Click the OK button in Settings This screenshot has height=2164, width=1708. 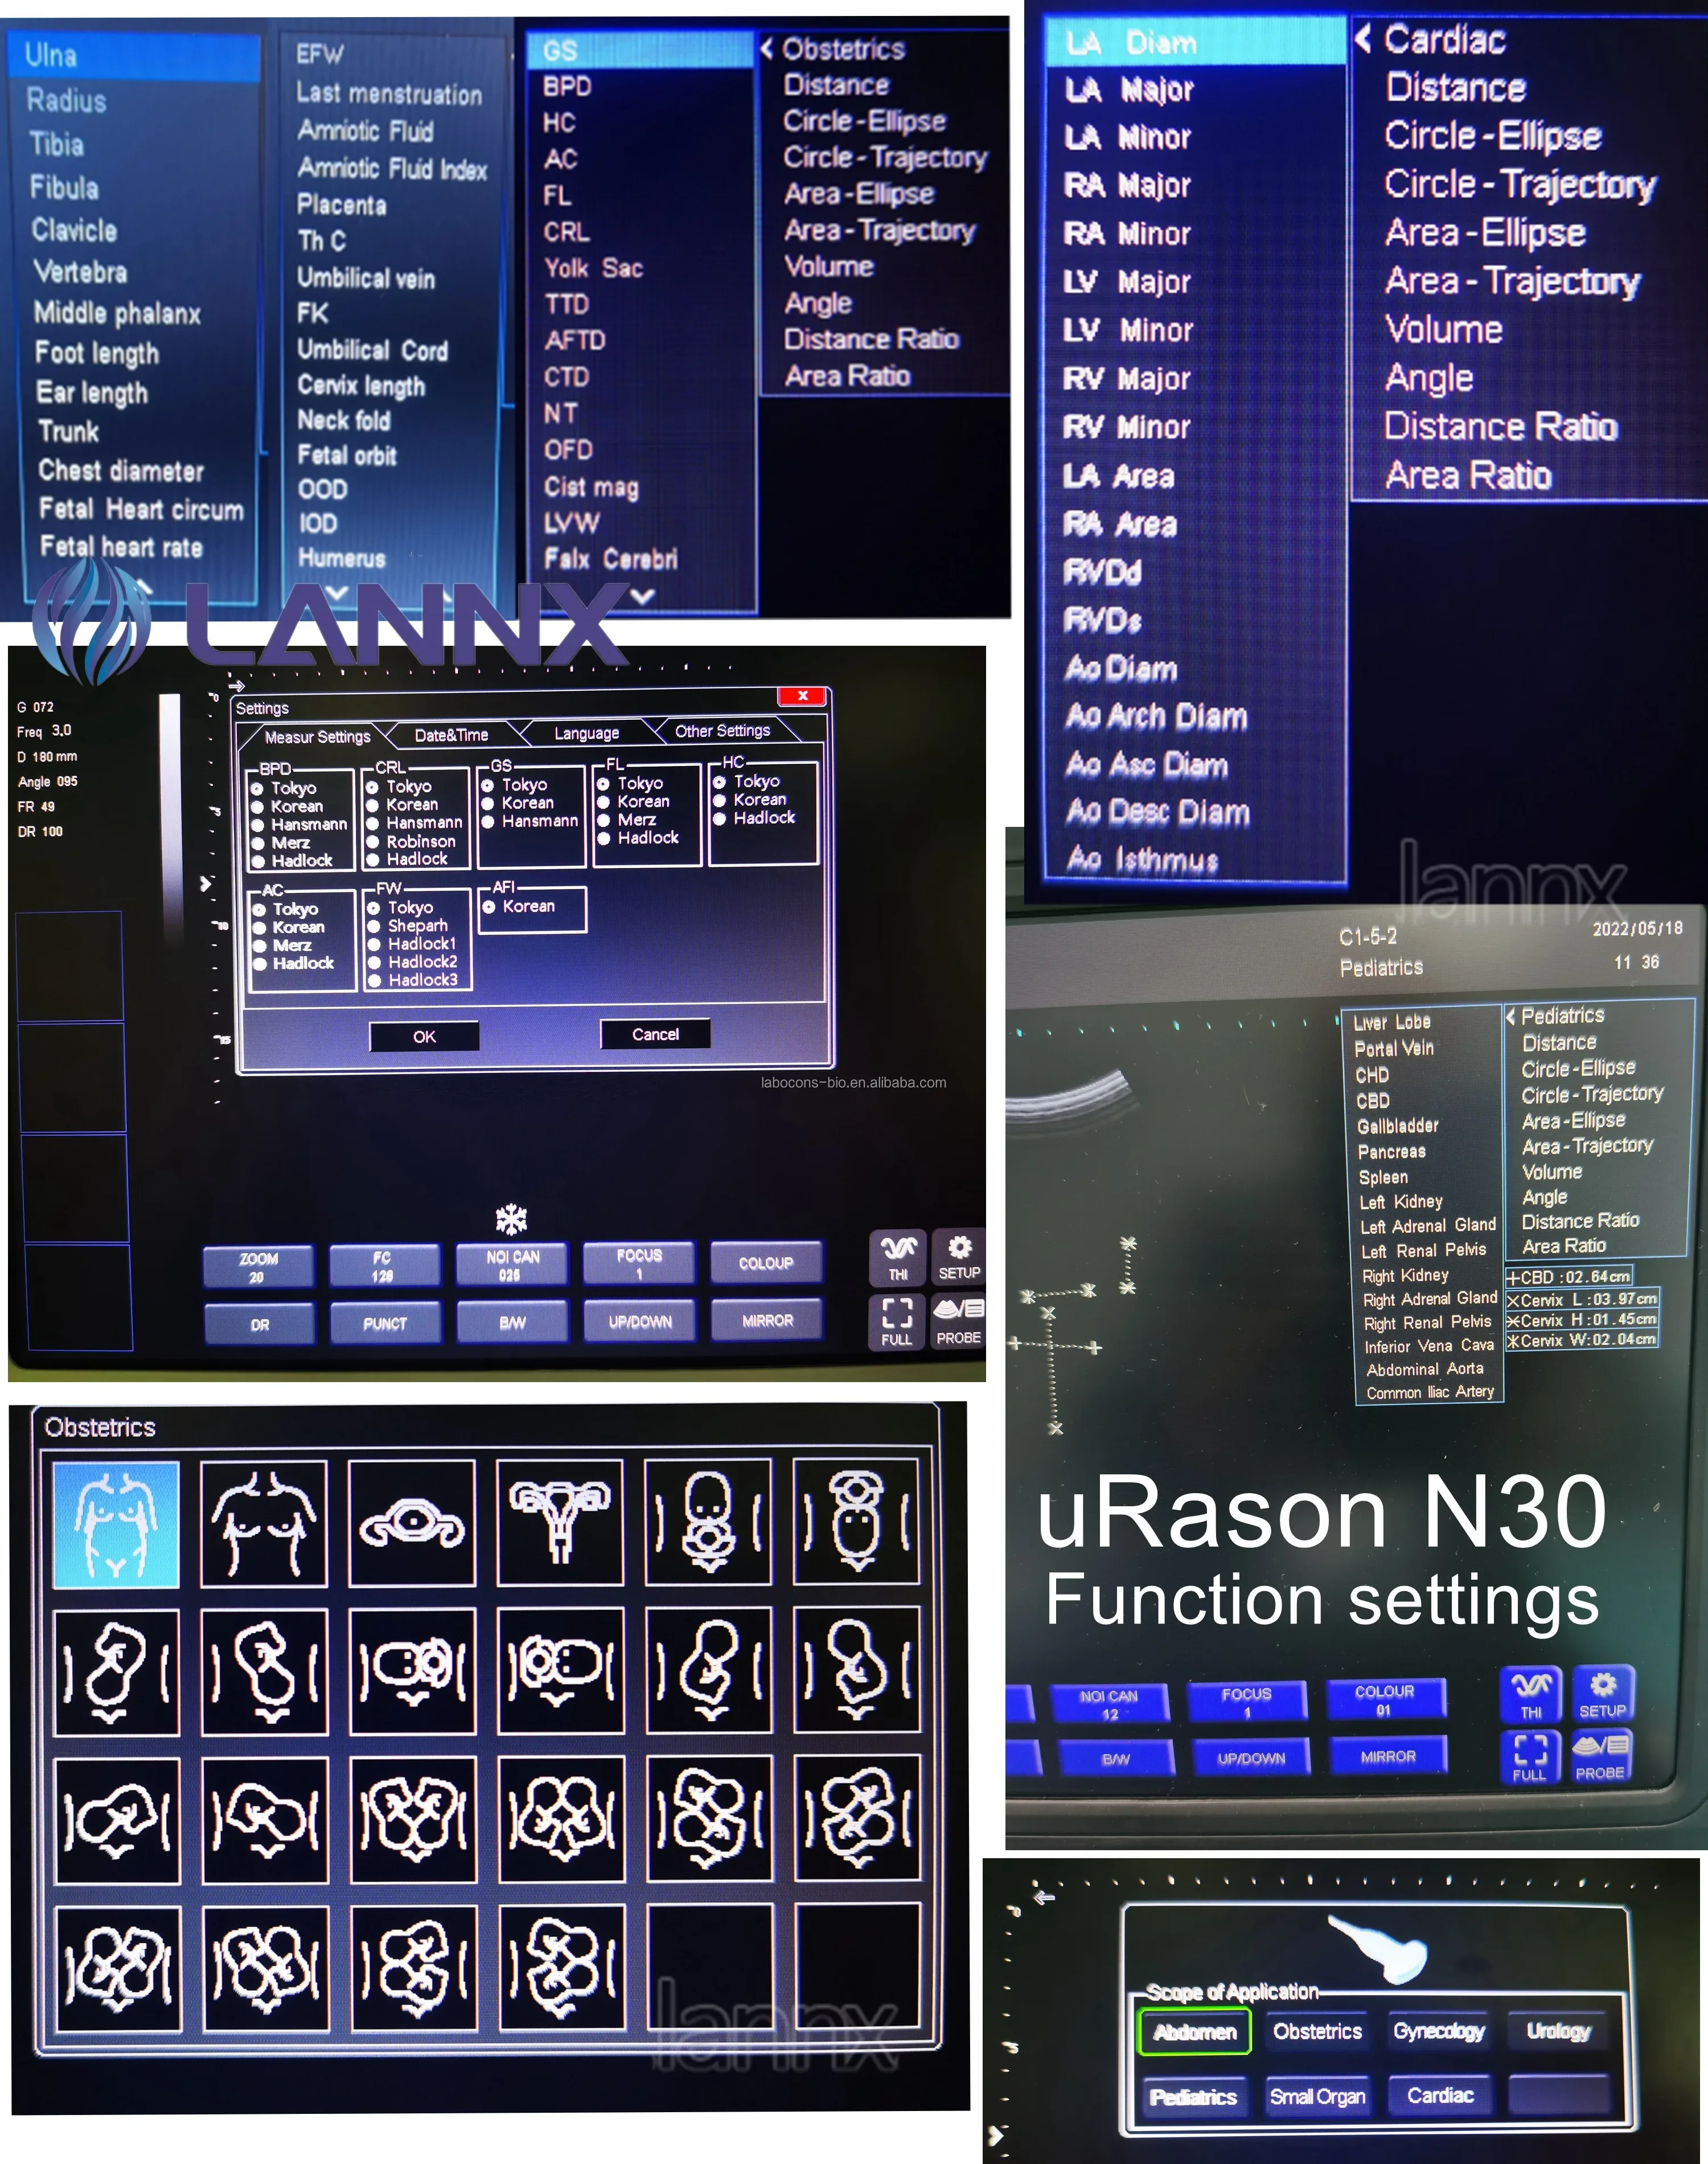424,1036
